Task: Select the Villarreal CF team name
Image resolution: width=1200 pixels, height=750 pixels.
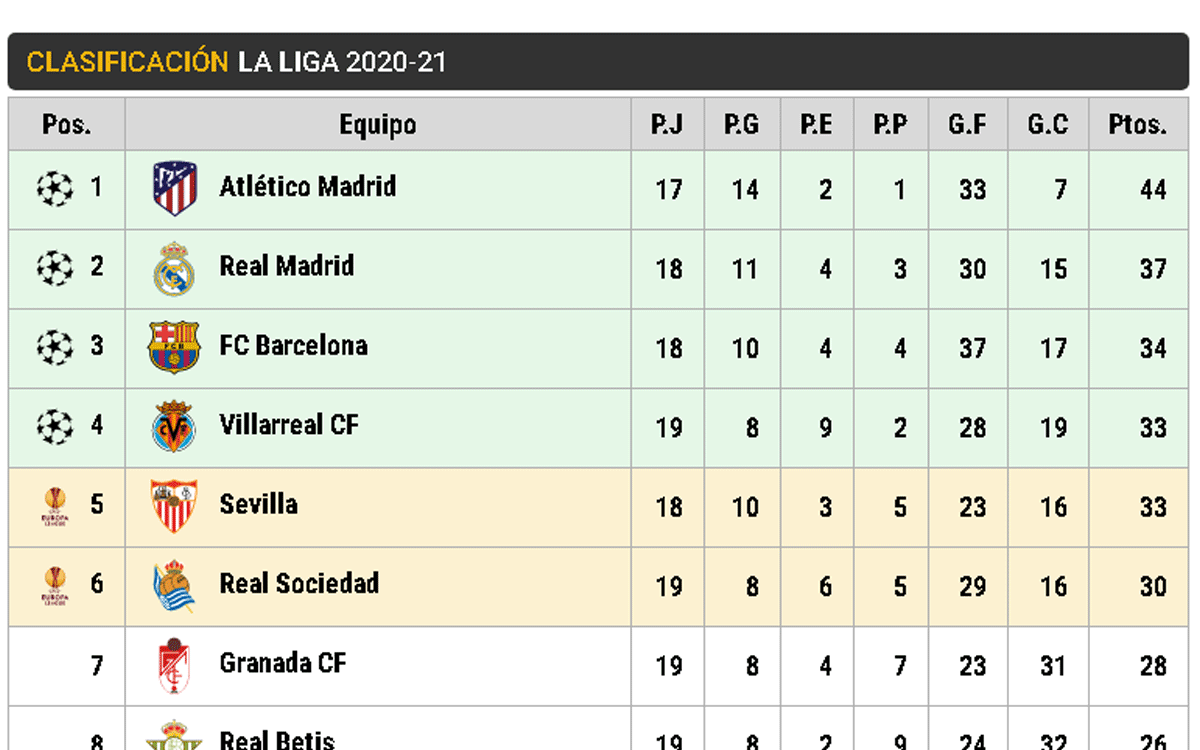Action: point(289,425)
